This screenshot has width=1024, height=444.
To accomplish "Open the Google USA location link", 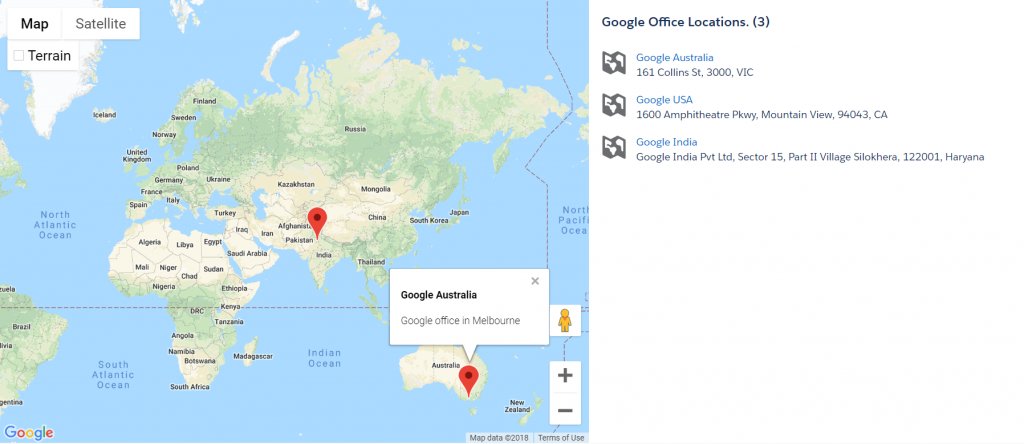I will coord(664,100).
